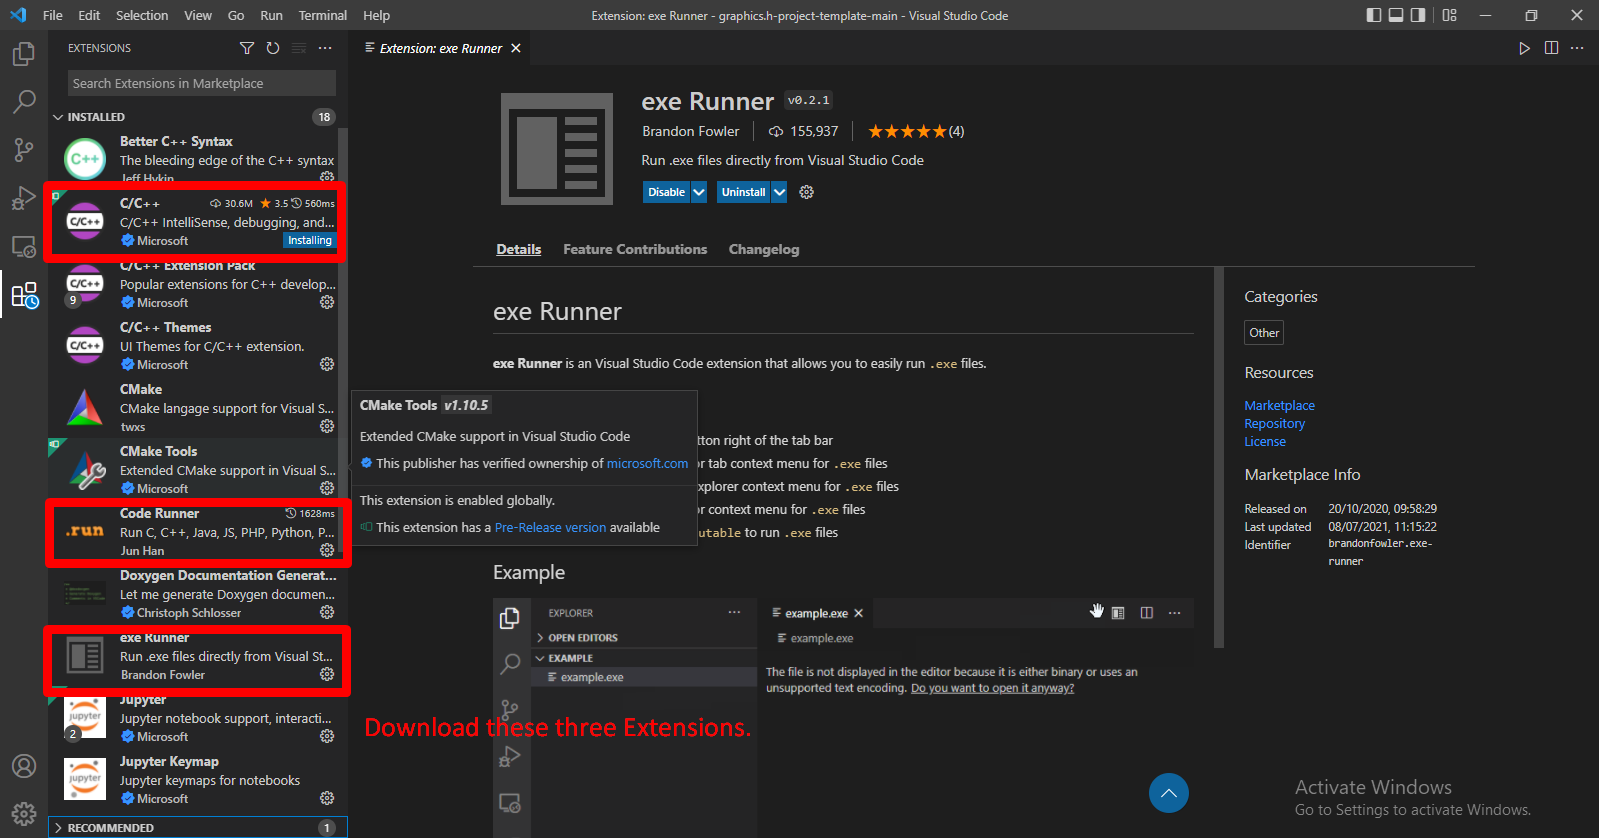Open manage gear for CMake Tools
The image size is (1599, 838).
327,488
